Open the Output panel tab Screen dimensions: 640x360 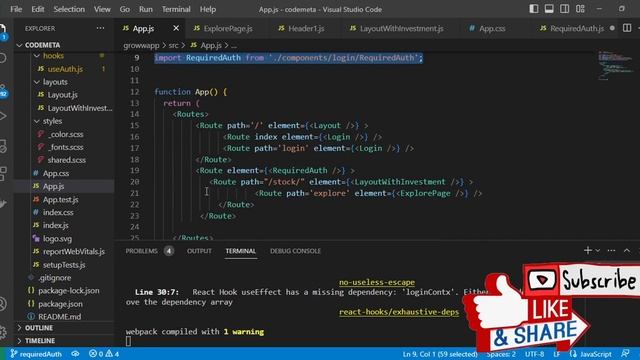click(199, 251)
